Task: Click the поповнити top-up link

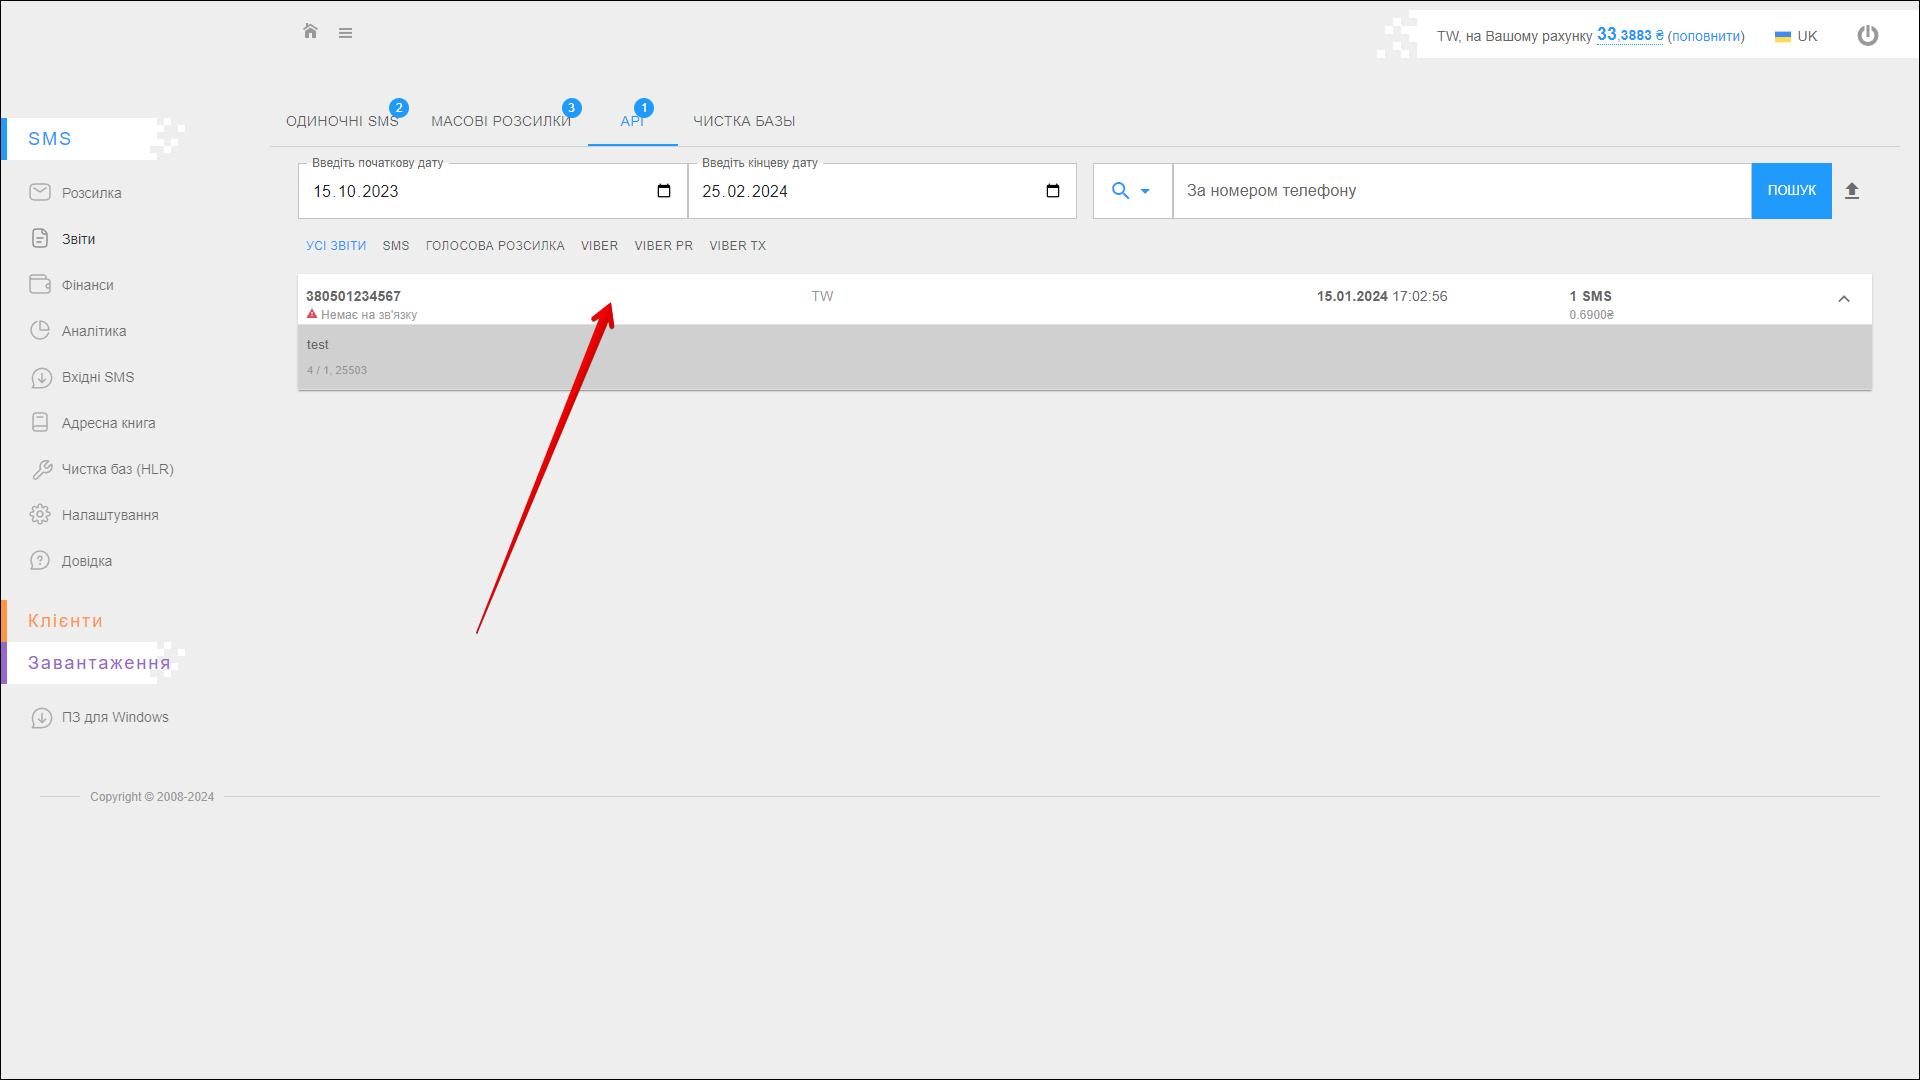Action: click(1705, 36)
